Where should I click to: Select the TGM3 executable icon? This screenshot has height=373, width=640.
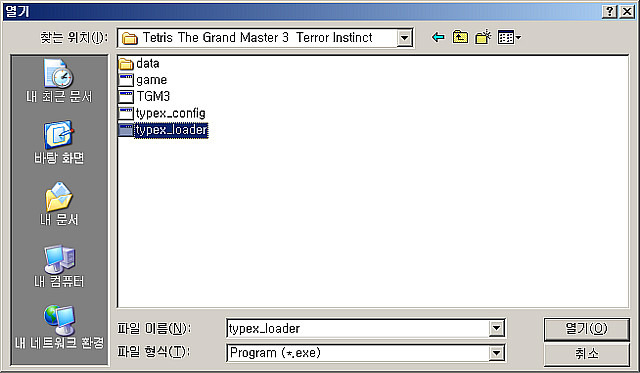coord(126,97)
